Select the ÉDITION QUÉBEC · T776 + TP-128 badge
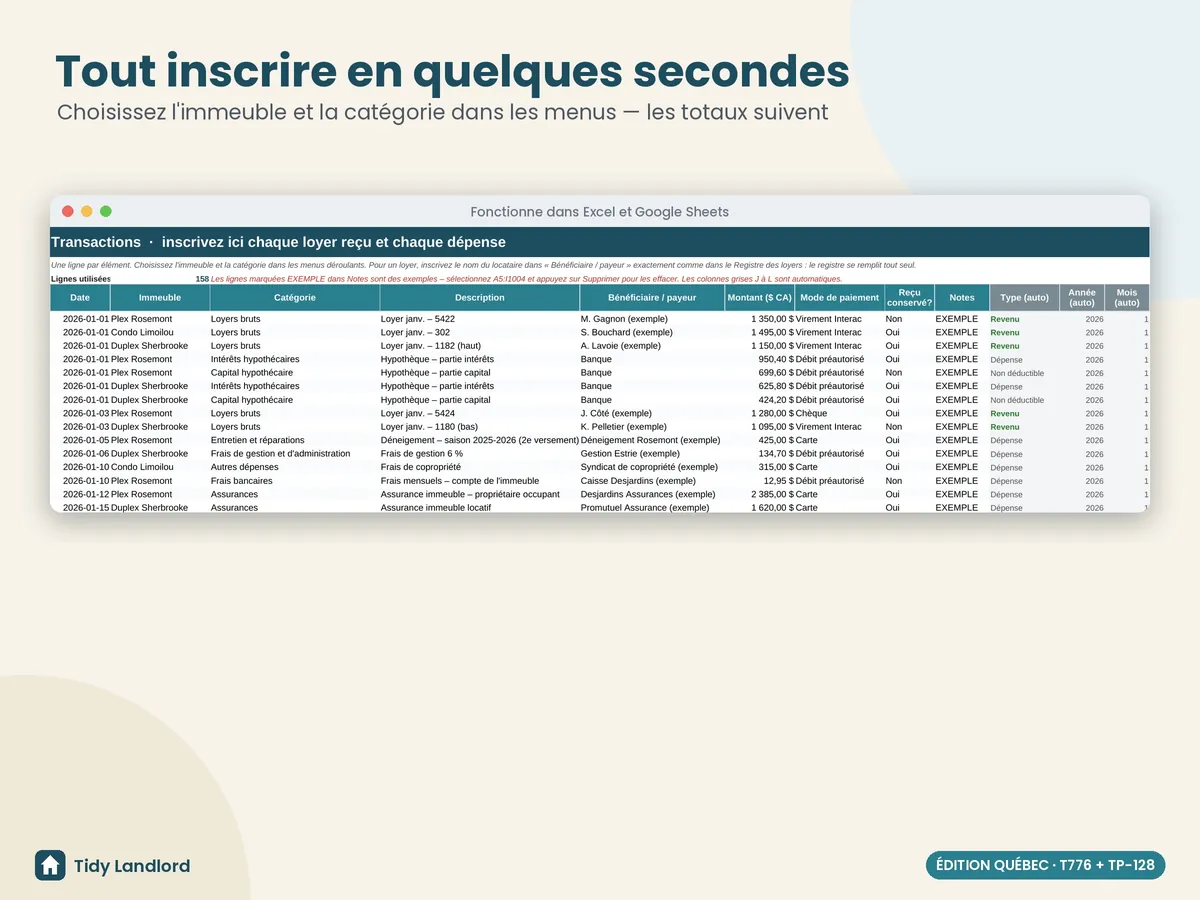Viewport: 1200px width, 900px height. [x=1046, y=866]
